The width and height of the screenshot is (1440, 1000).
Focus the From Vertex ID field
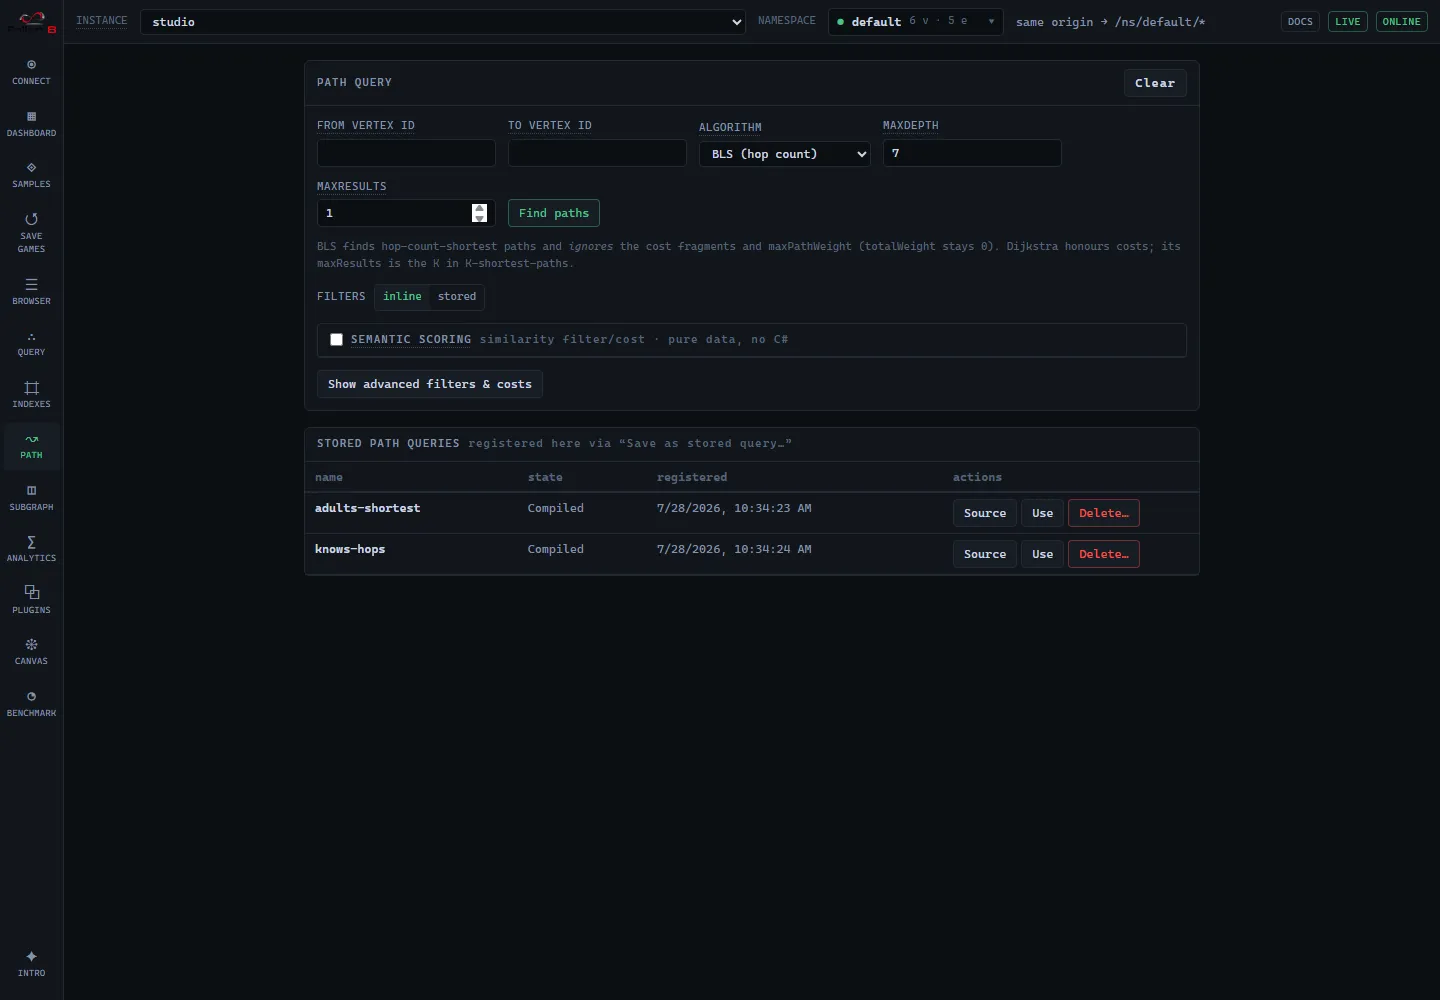(x=406, y=153)
